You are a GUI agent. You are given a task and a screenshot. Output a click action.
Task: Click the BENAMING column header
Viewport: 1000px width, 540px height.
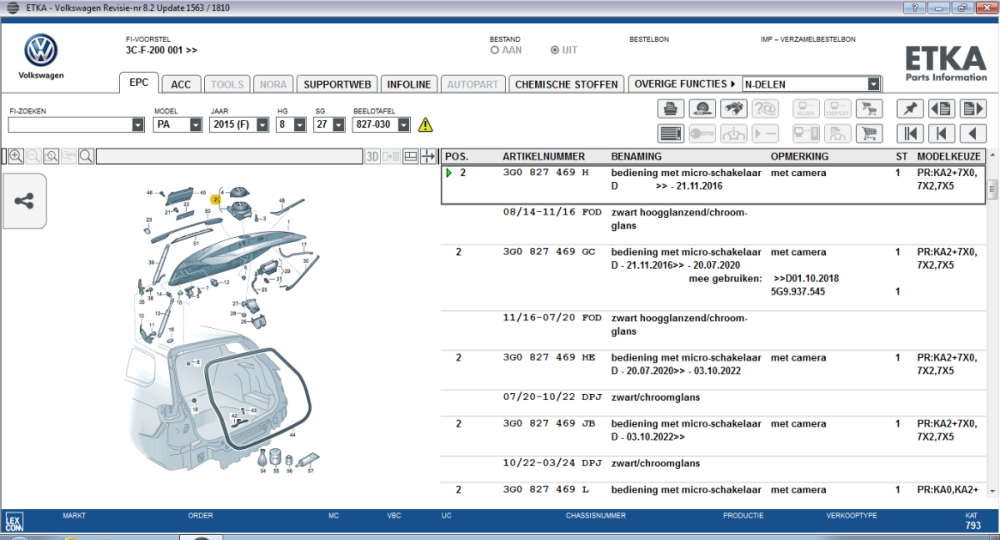pos(636,156)
